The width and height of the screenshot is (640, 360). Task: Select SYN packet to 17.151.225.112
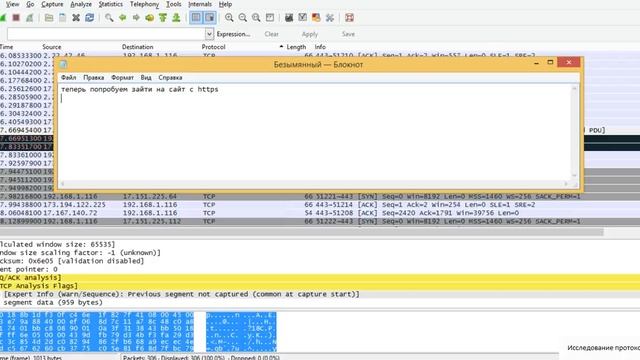320,221
